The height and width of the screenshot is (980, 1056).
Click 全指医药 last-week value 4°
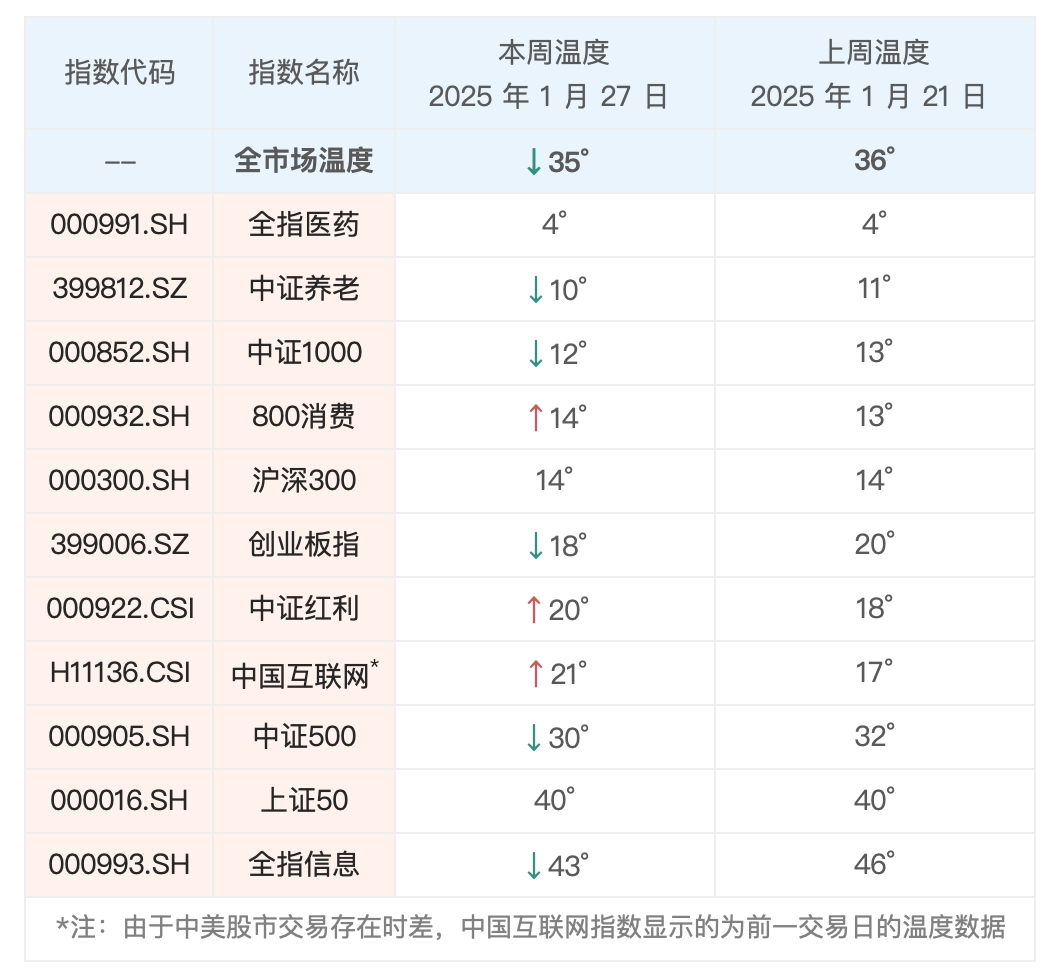click(874, 224)
